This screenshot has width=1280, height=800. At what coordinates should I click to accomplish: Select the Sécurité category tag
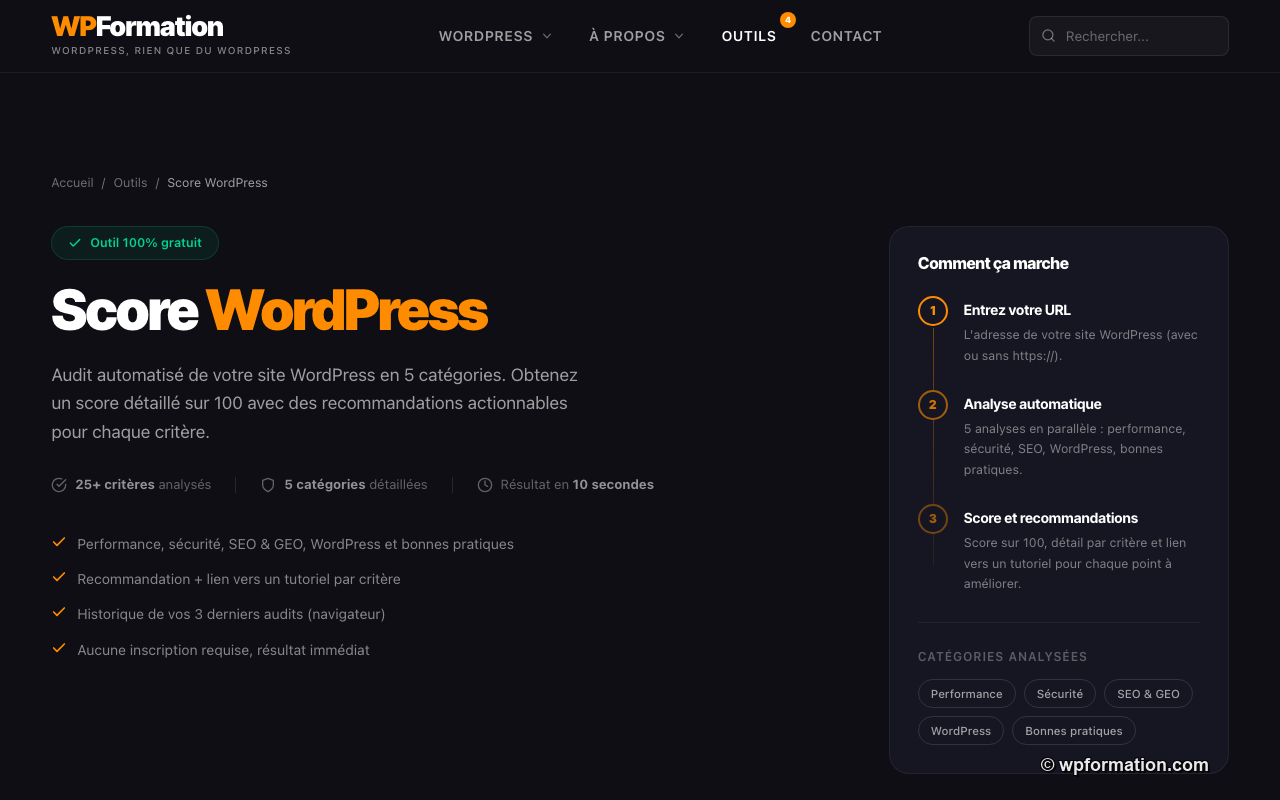click(1060, 694)
